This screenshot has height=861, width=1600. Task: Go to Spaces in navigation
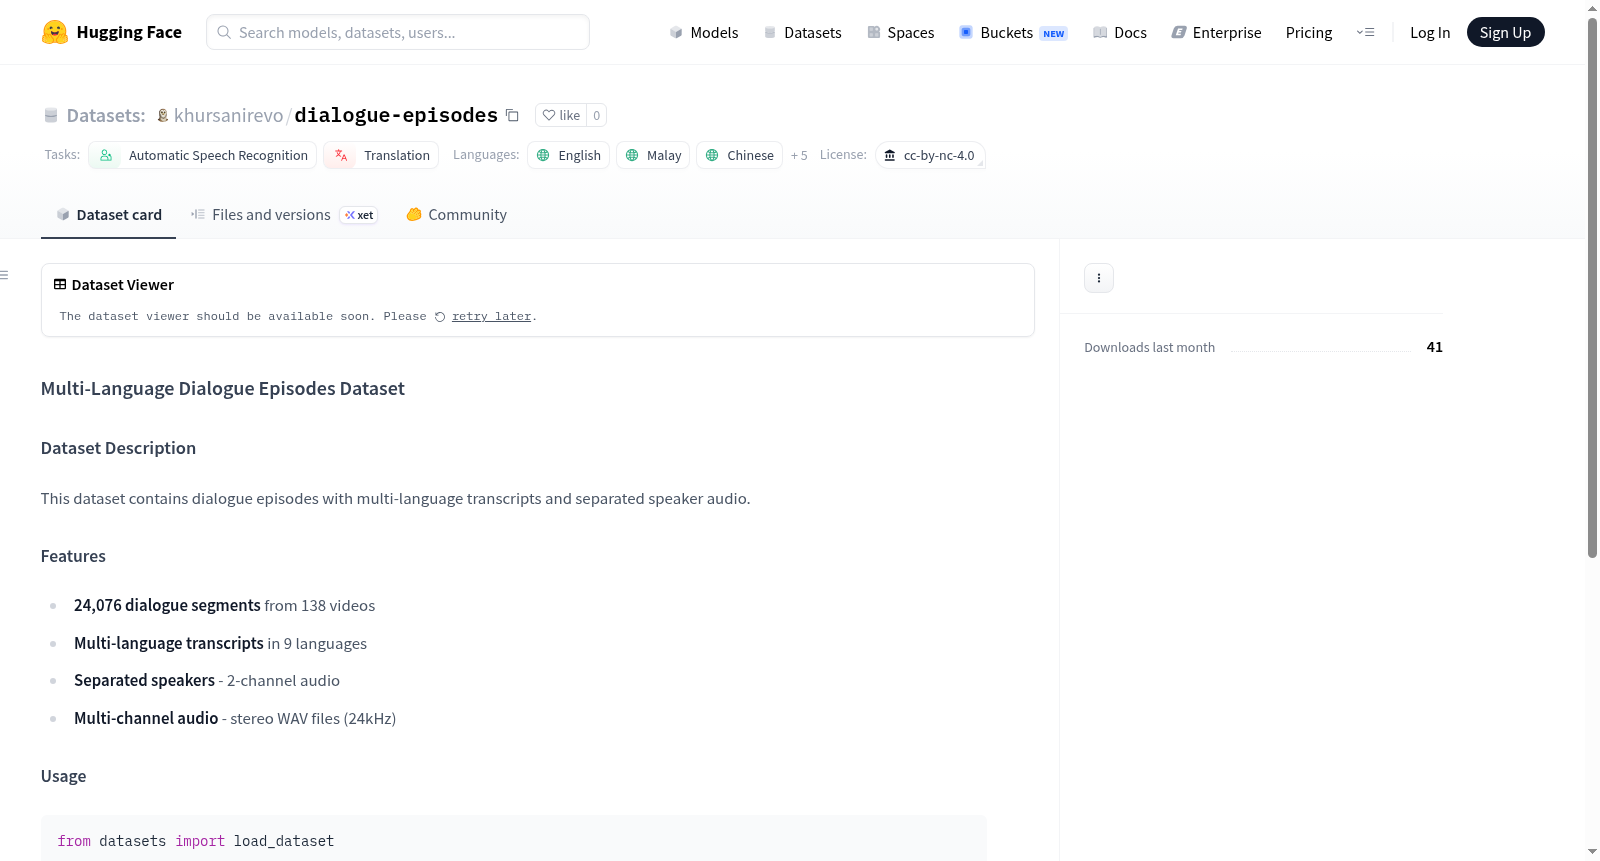coord(900,32)
